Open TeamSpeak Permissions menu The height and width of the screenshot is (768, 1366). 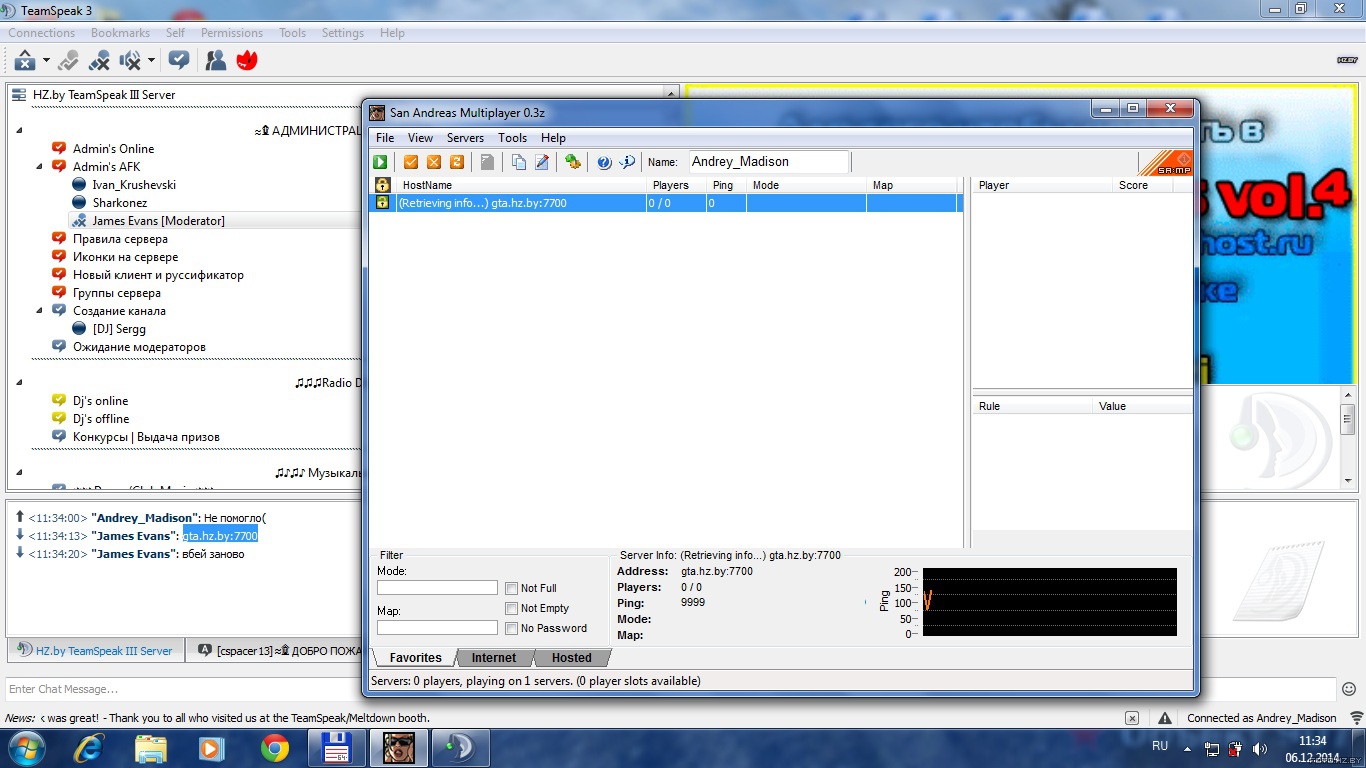point(232,33)
